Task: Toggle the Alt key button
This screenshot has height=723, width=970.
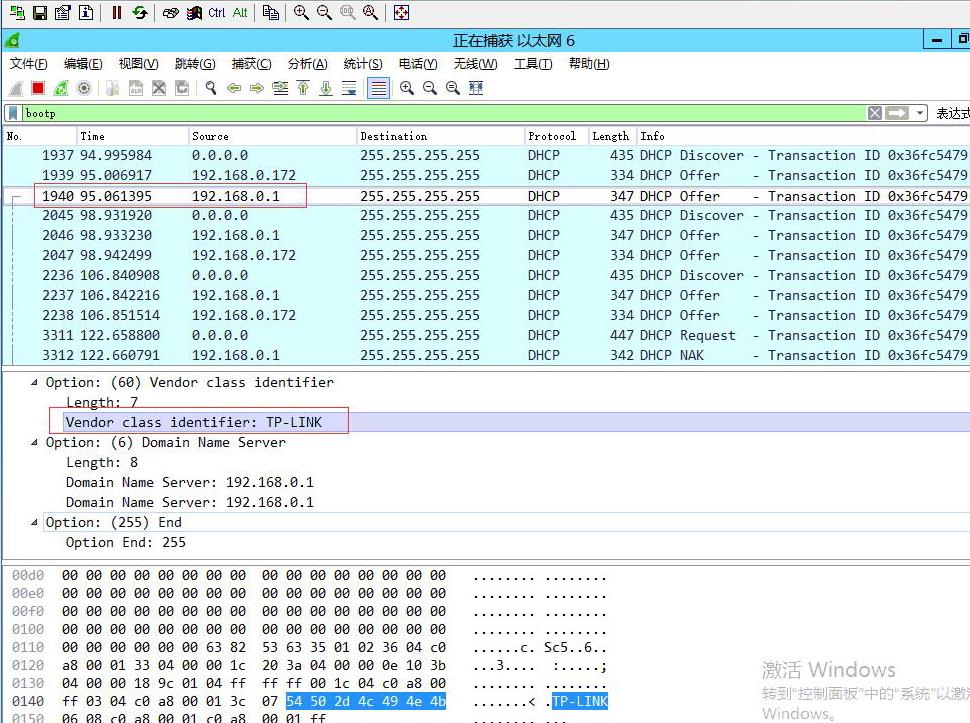Action: click(240, 12)
